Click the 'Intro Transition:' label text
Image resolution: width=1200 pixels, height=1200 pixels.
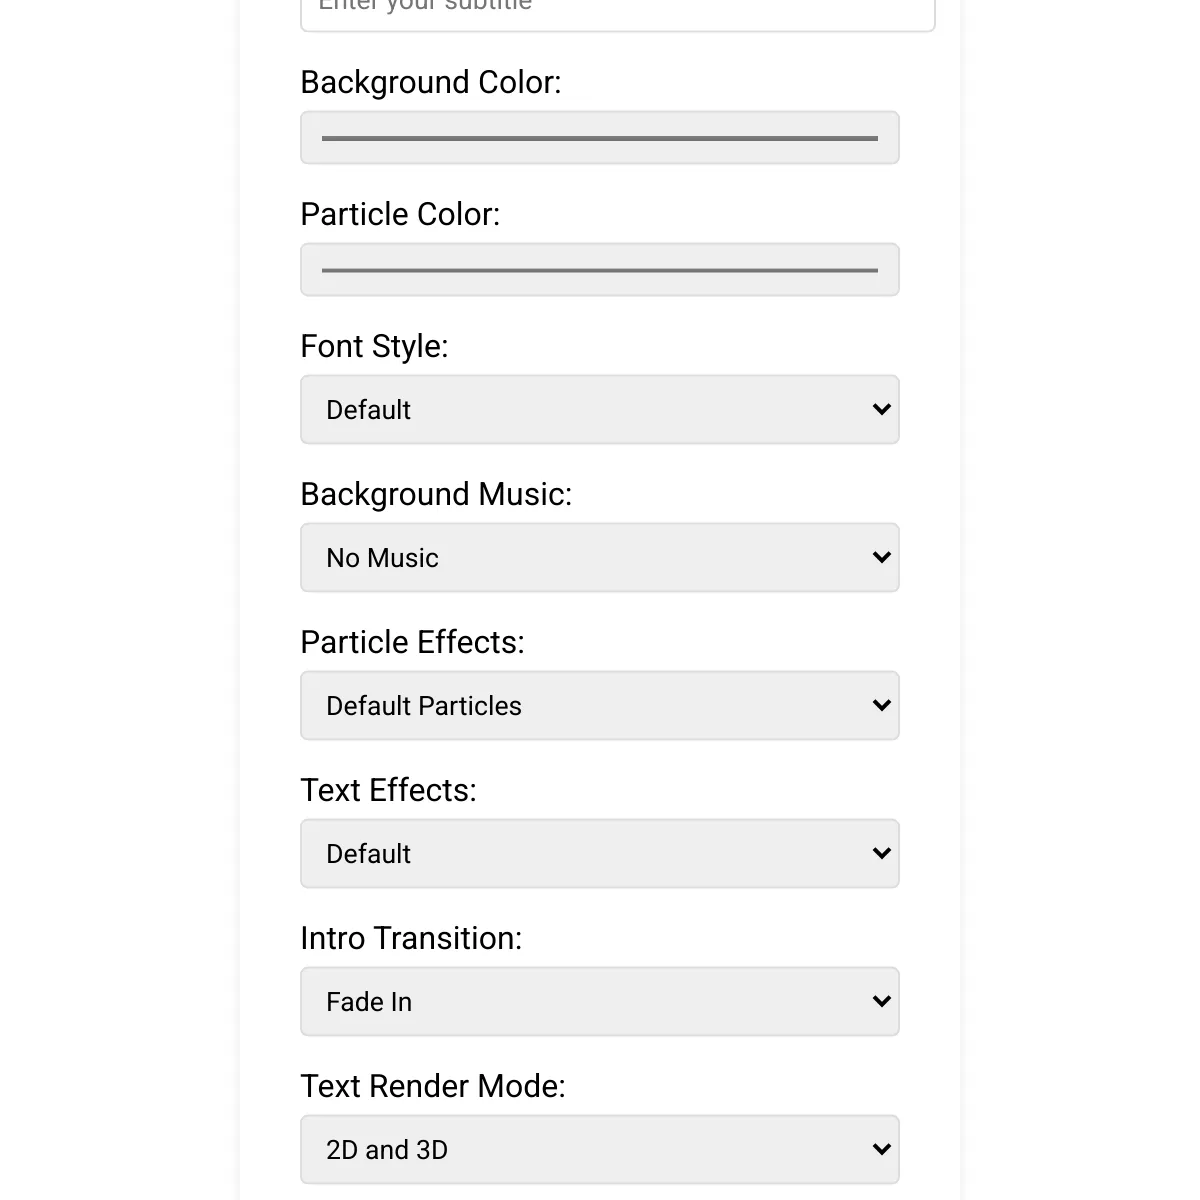pyautogui.click(x=411, y=938)
